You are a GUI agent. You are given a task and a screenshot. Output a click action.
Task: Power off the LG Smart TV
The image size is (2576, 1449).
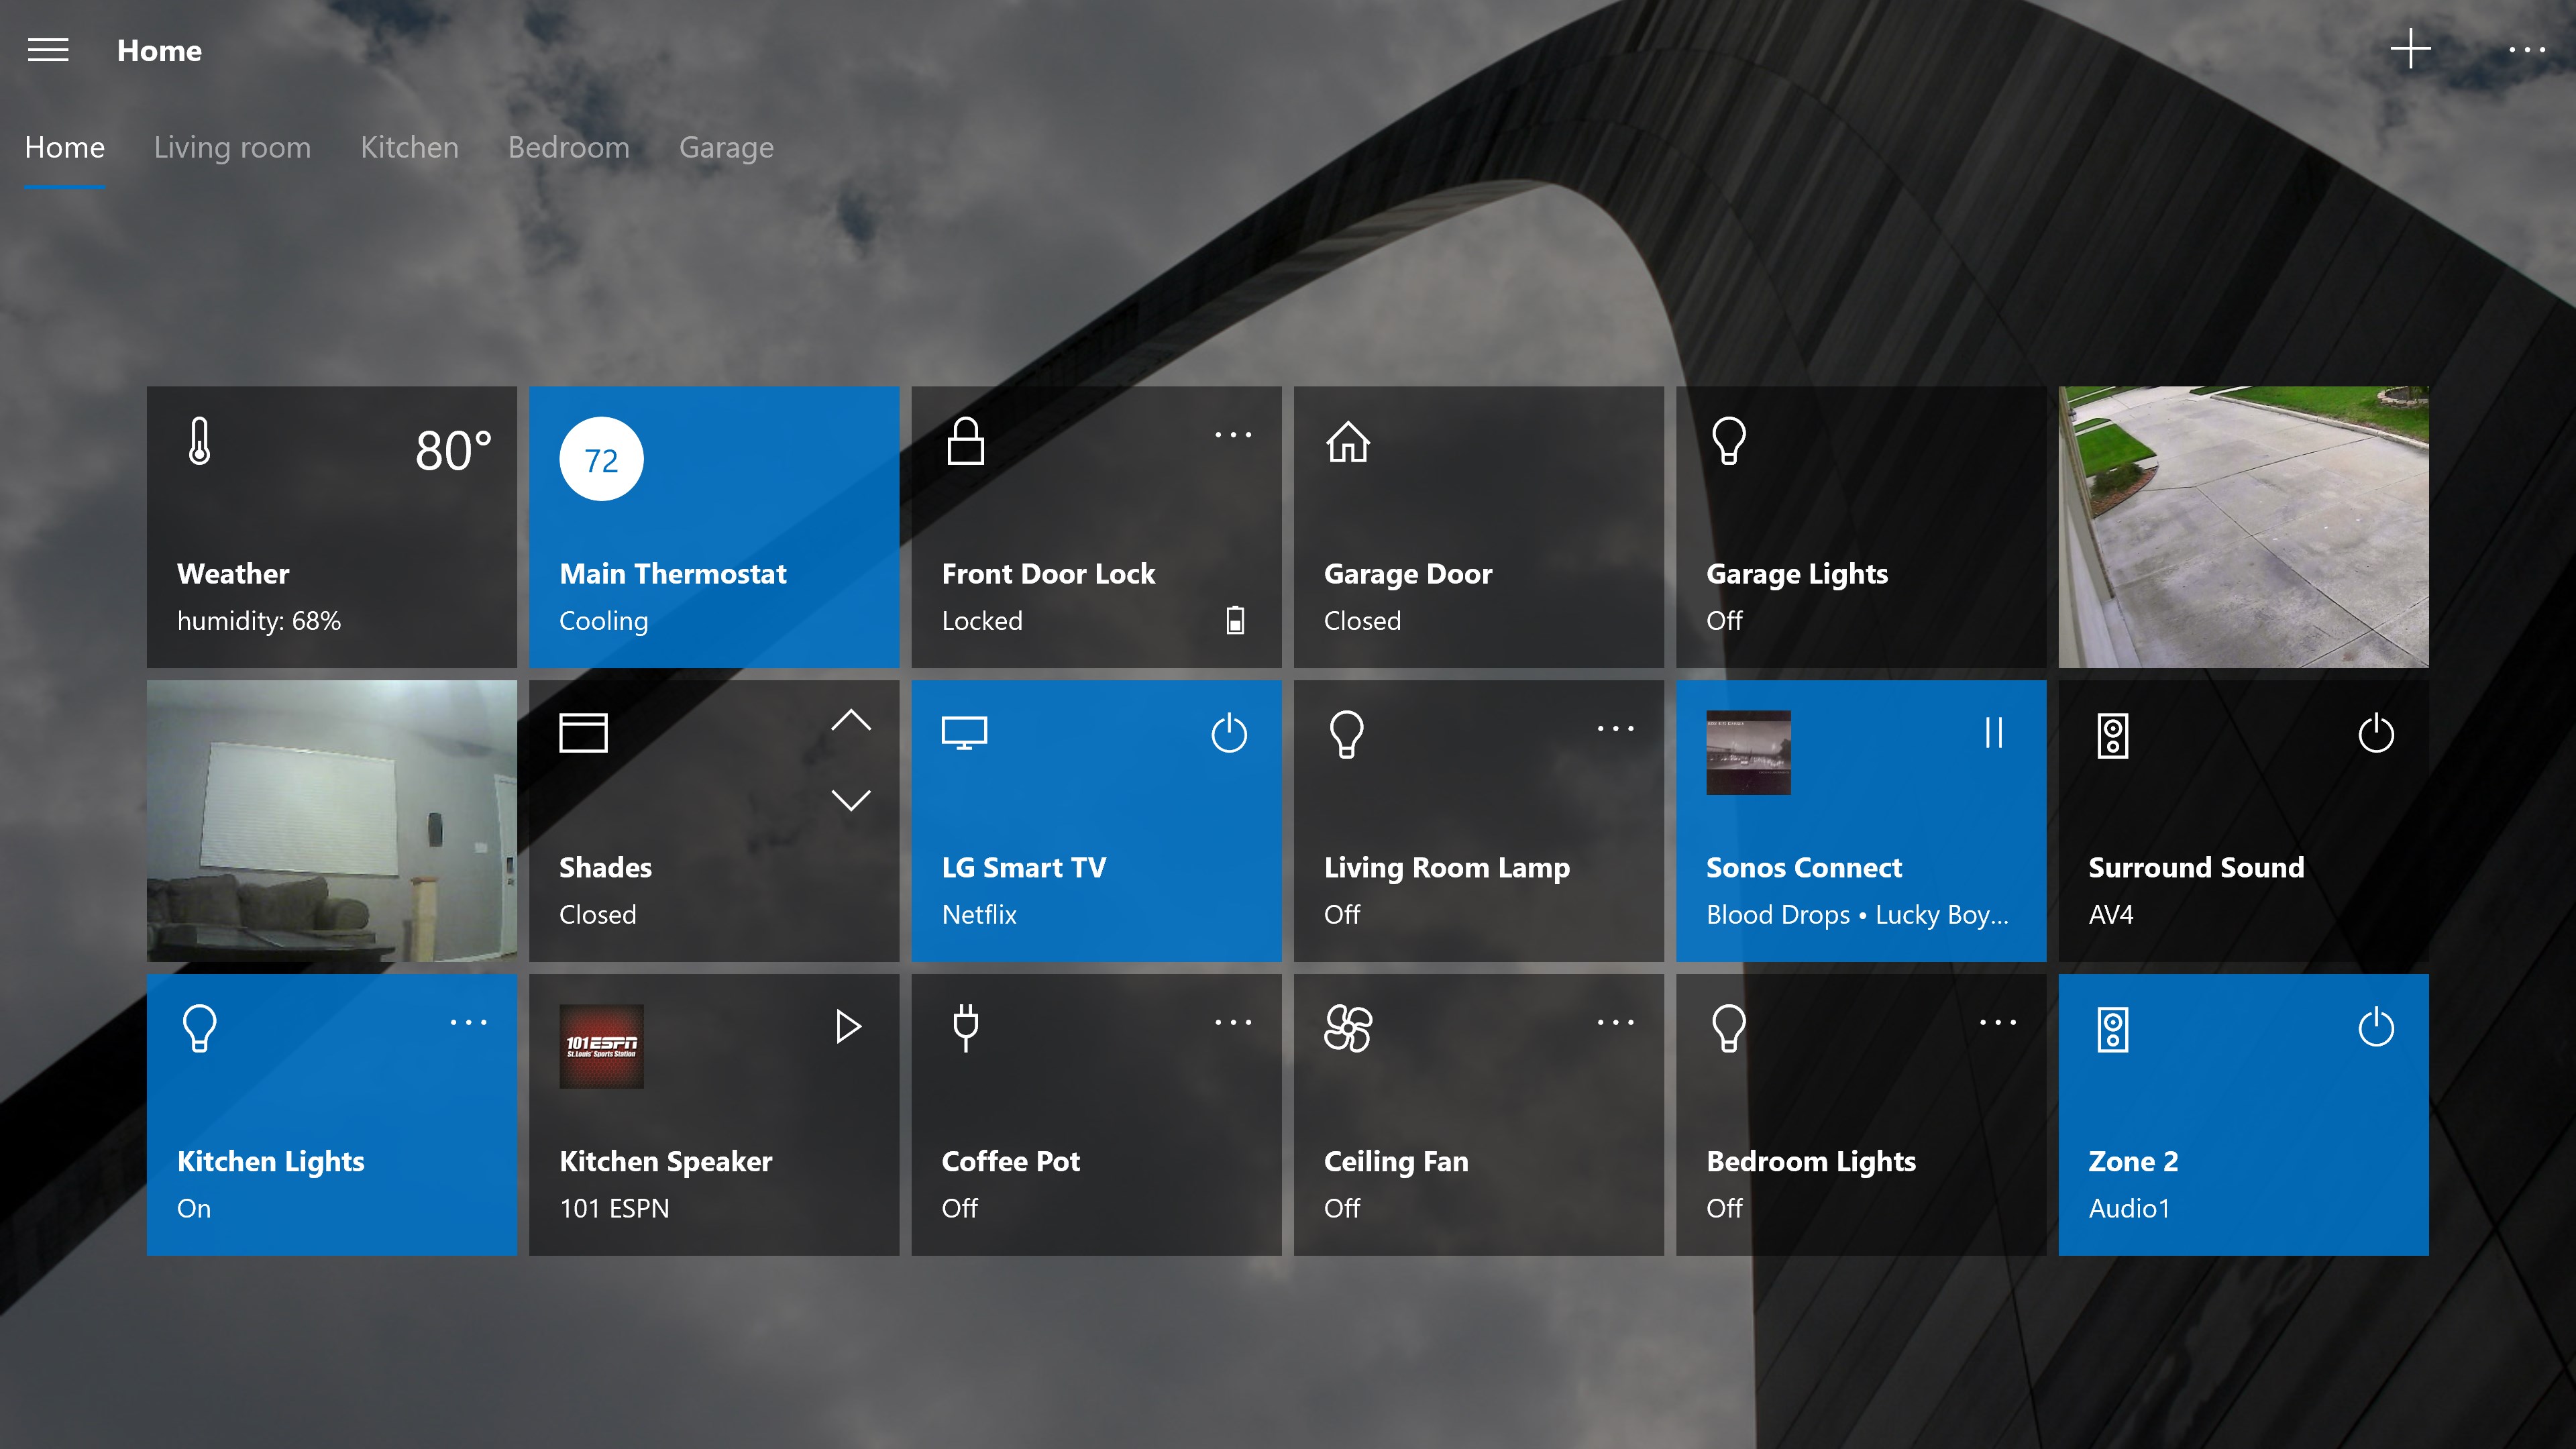tap(1229, 733)
